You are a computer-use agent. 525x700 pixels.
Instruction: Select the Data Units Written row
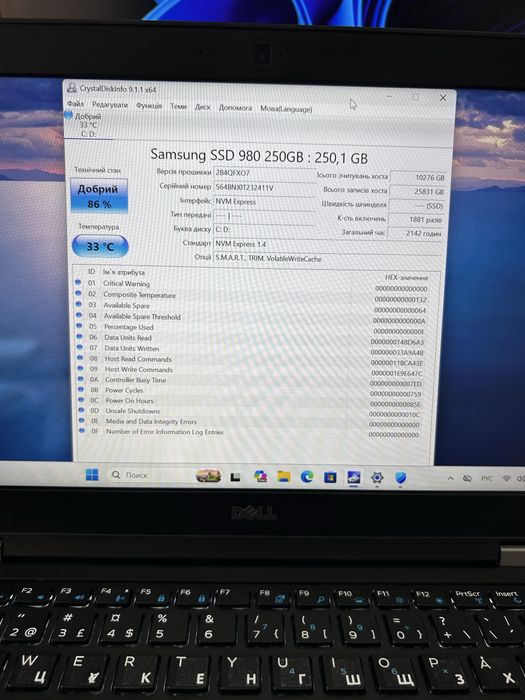[254, 349]
